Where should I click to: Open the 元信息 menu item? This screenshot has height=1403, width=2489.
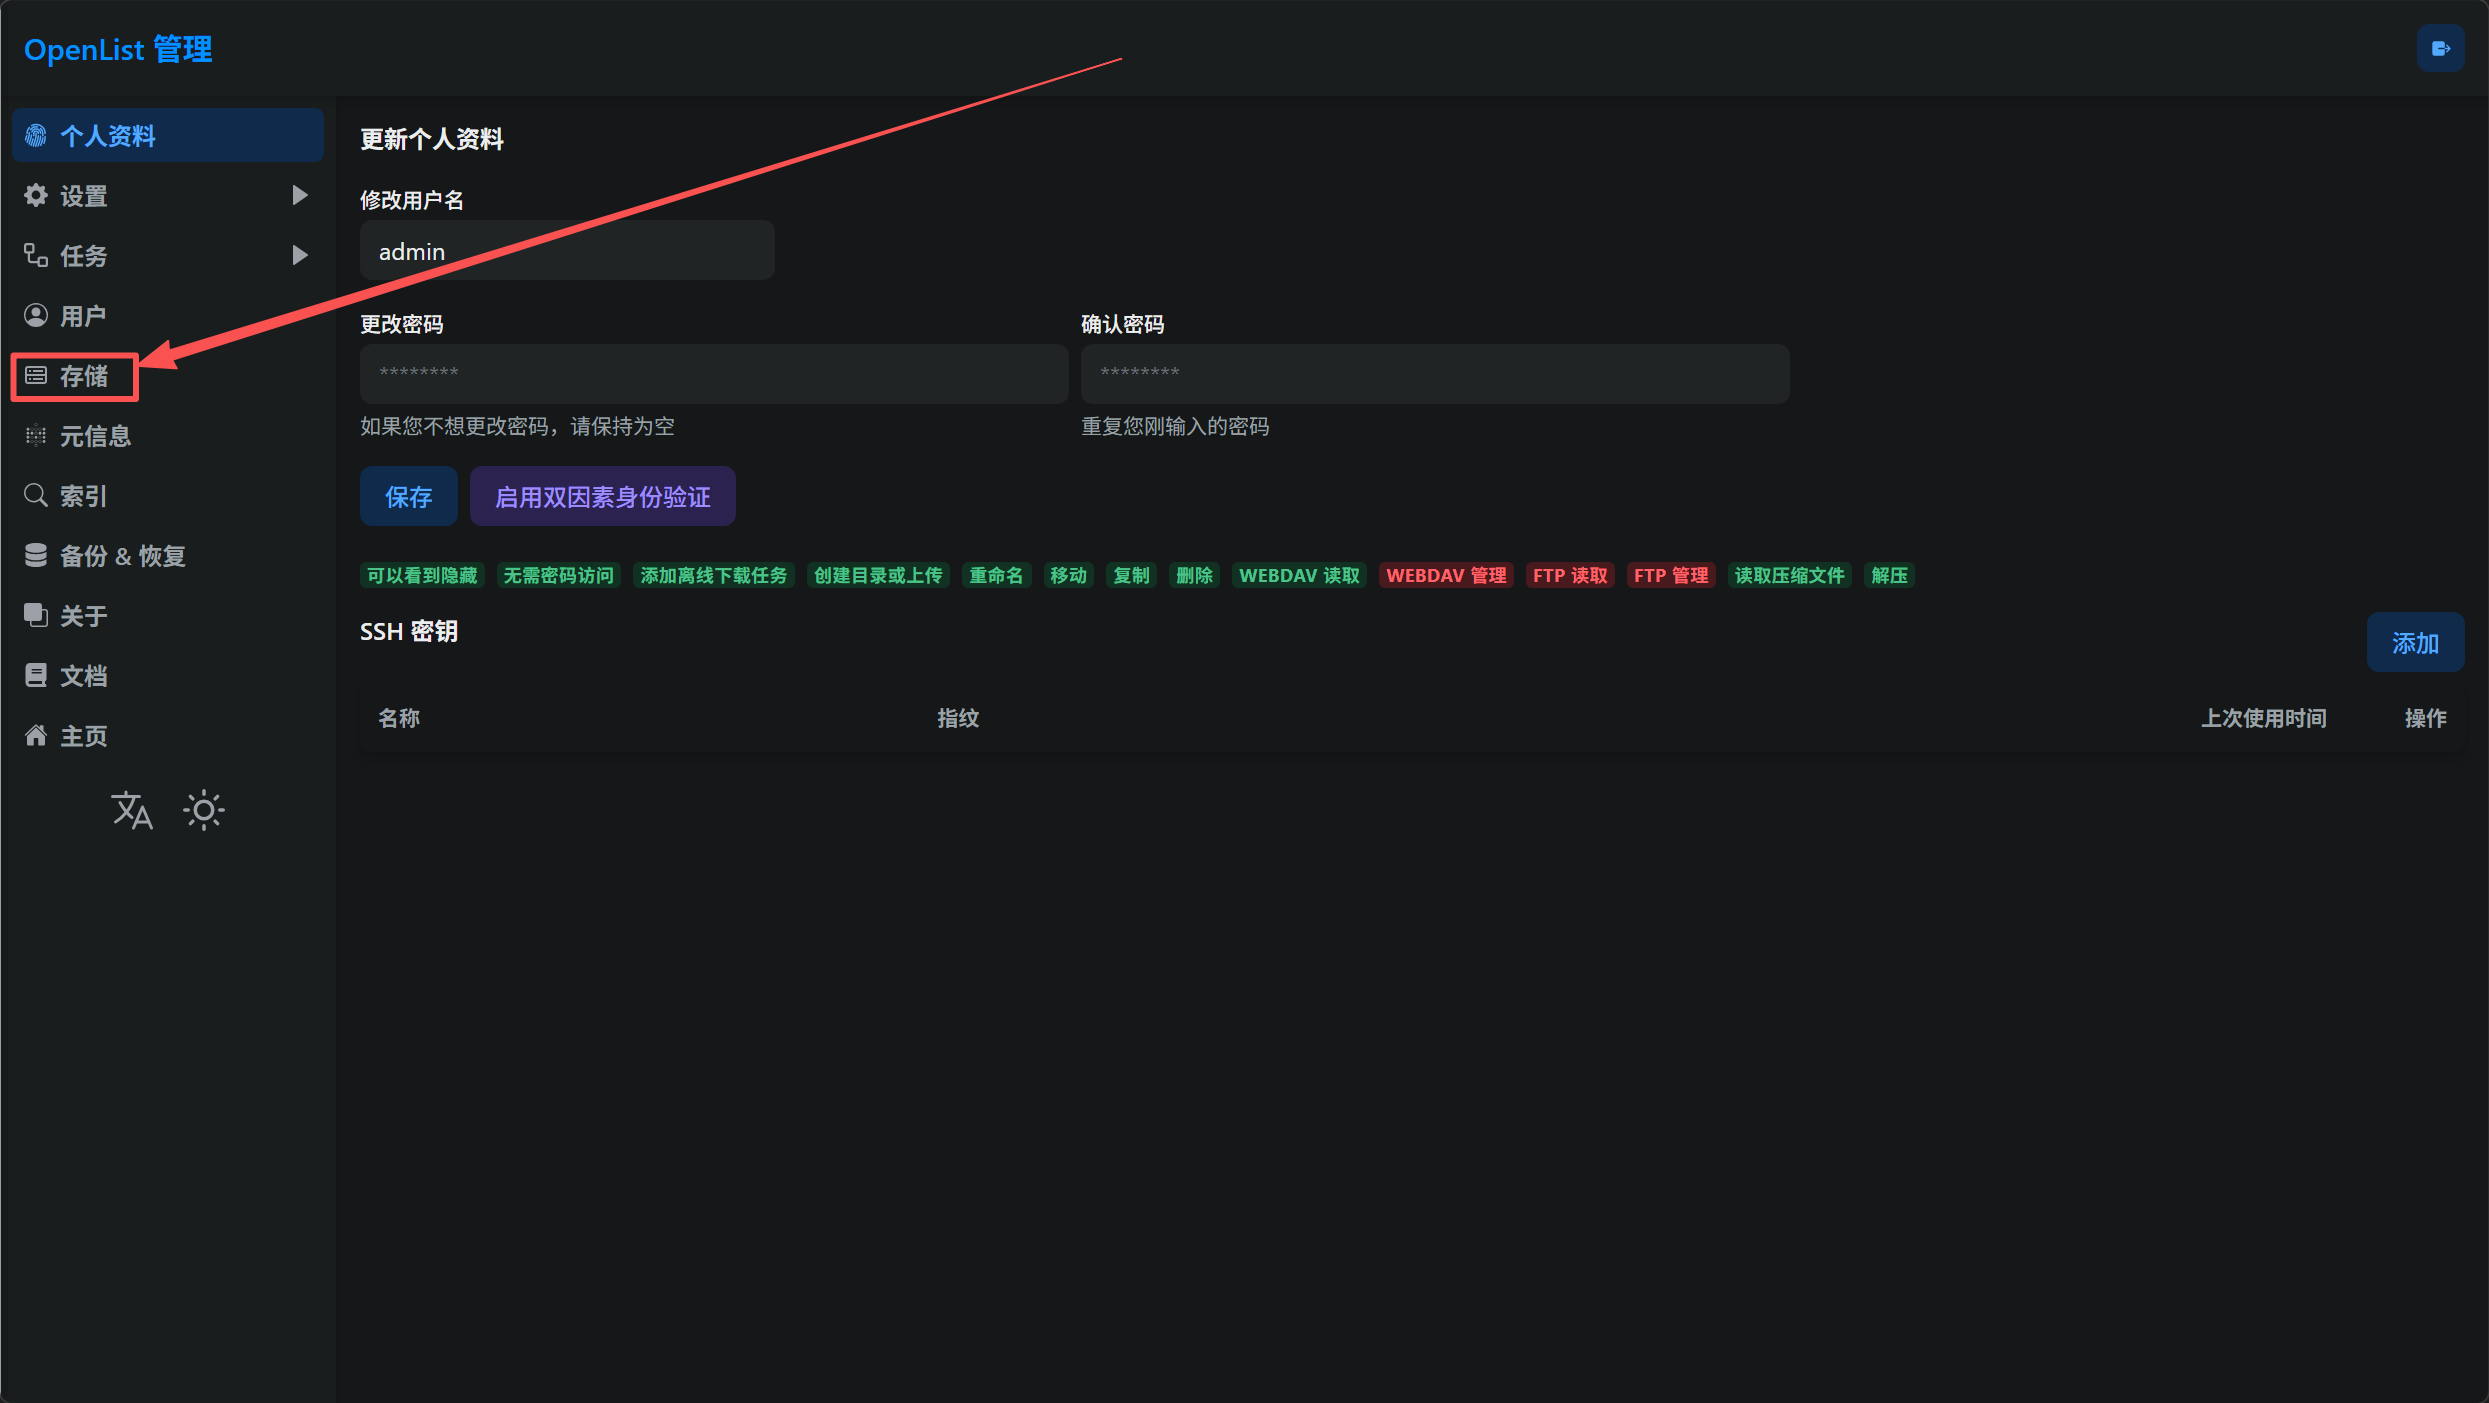click(x=95, y=436)
